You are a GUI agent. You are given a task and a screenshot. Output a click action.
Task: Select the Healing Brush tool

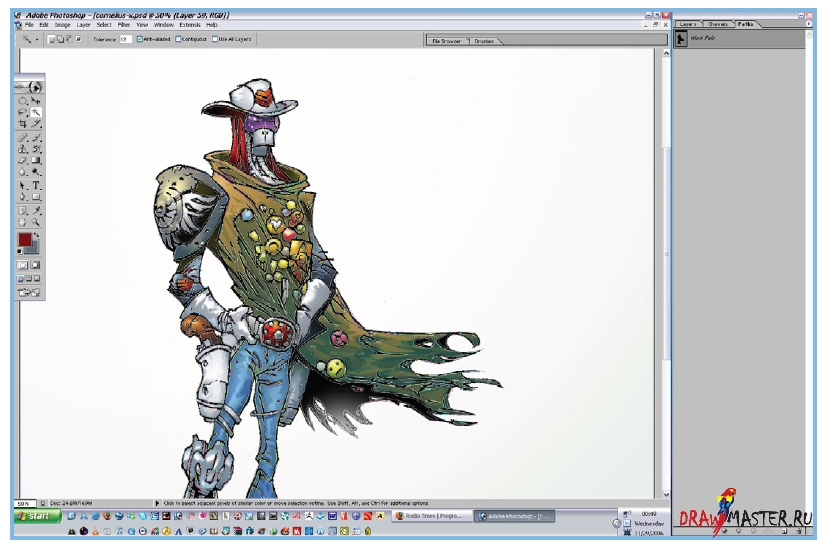(x=23, y=138)
